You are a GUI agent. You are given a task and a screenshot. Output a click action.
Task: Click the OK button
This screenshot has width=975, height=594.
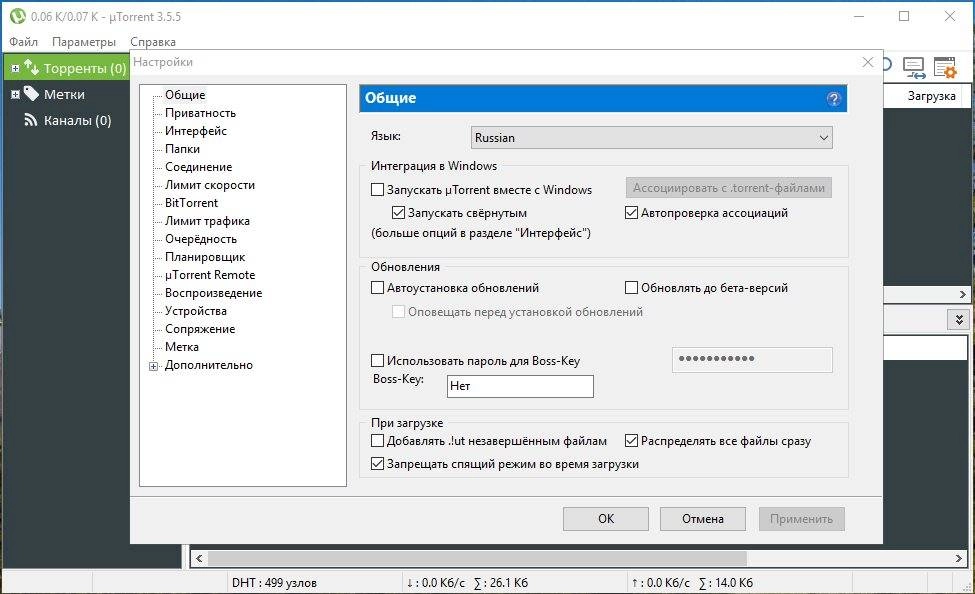[x=606, y=519]
